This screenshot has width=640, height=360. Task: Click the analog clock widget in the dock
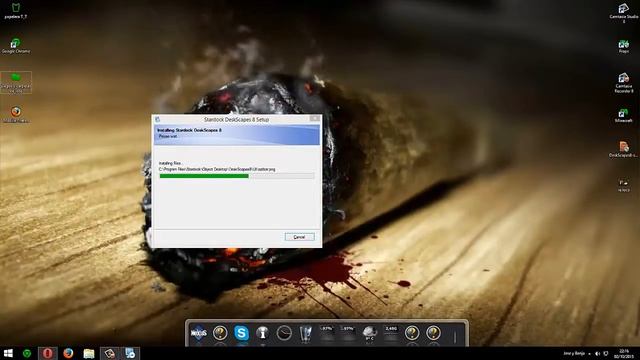[x=284, y=333]
